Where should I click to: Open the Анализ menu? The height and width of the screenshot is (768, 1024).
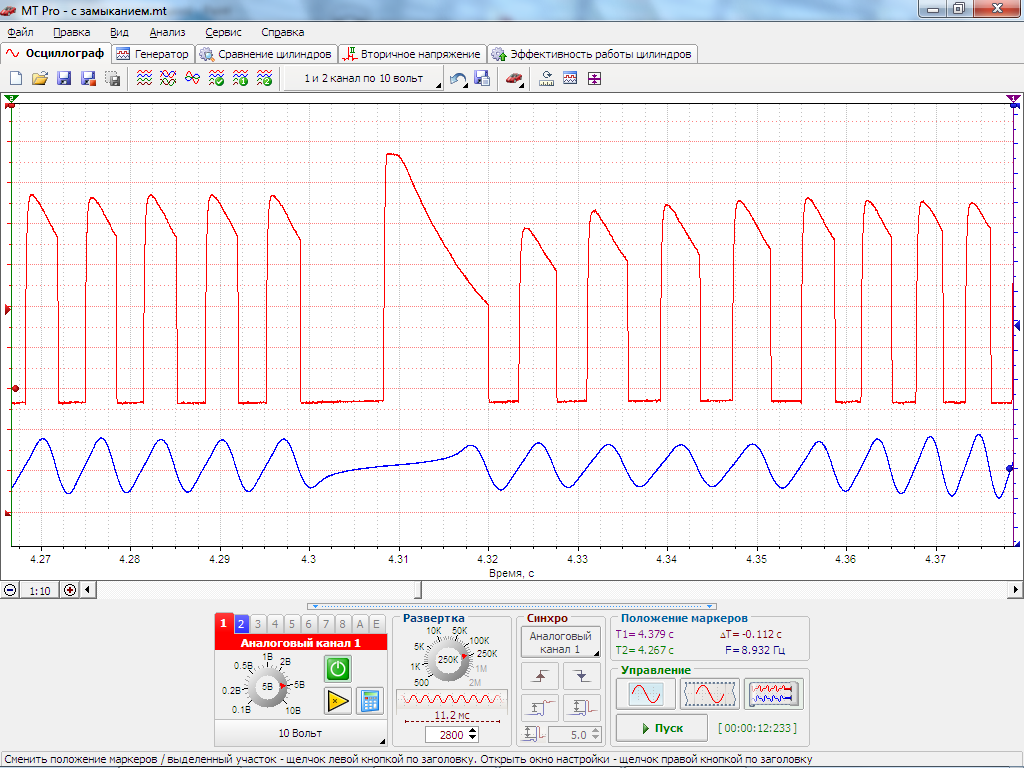(x=167, y=32)
